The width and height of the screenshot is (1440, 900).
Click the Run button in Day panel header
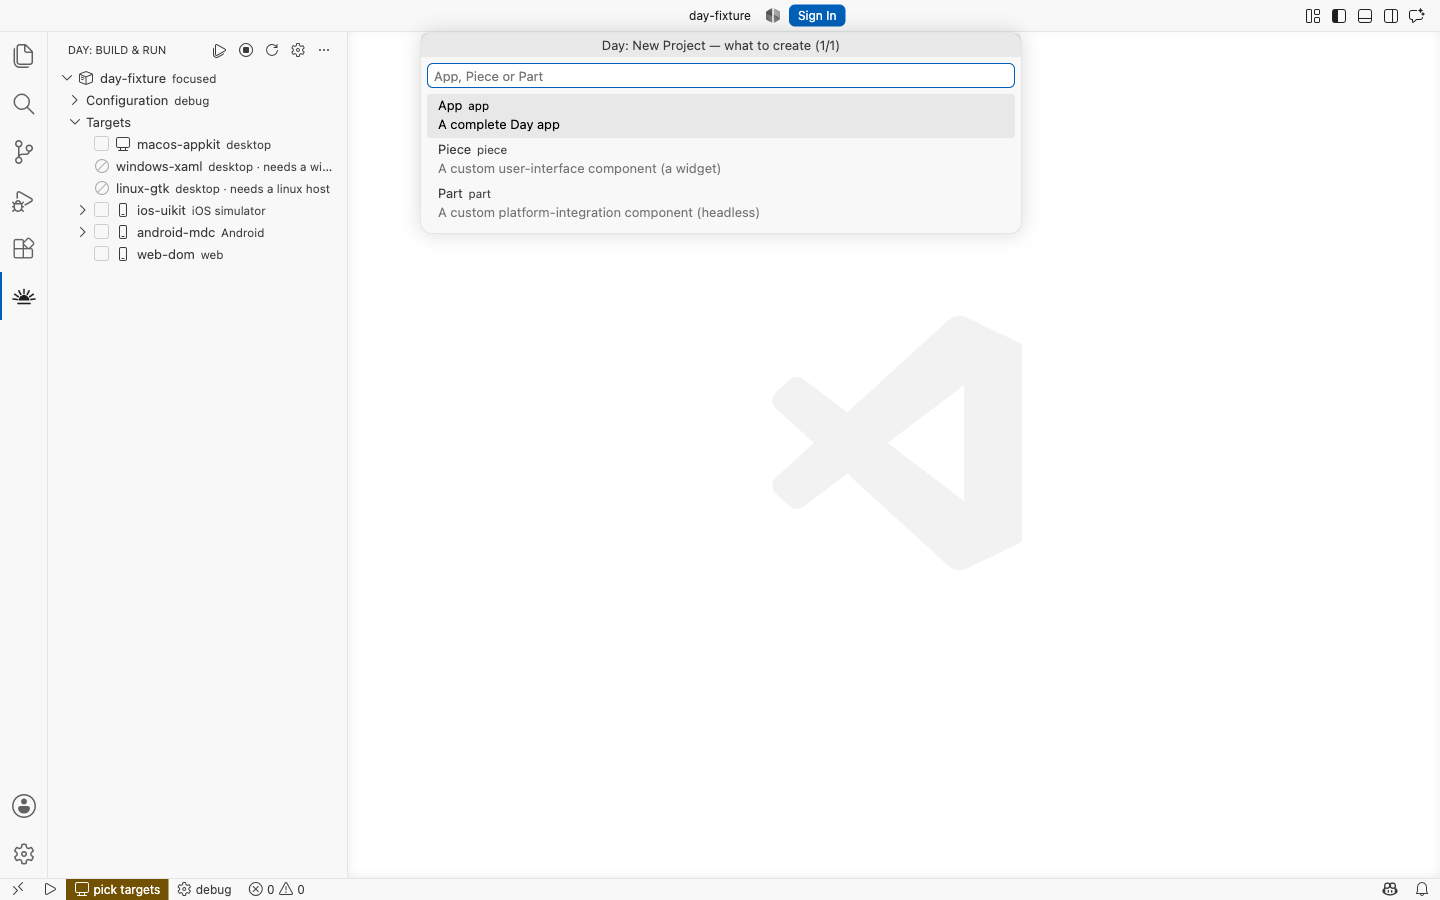coord(219,50)
